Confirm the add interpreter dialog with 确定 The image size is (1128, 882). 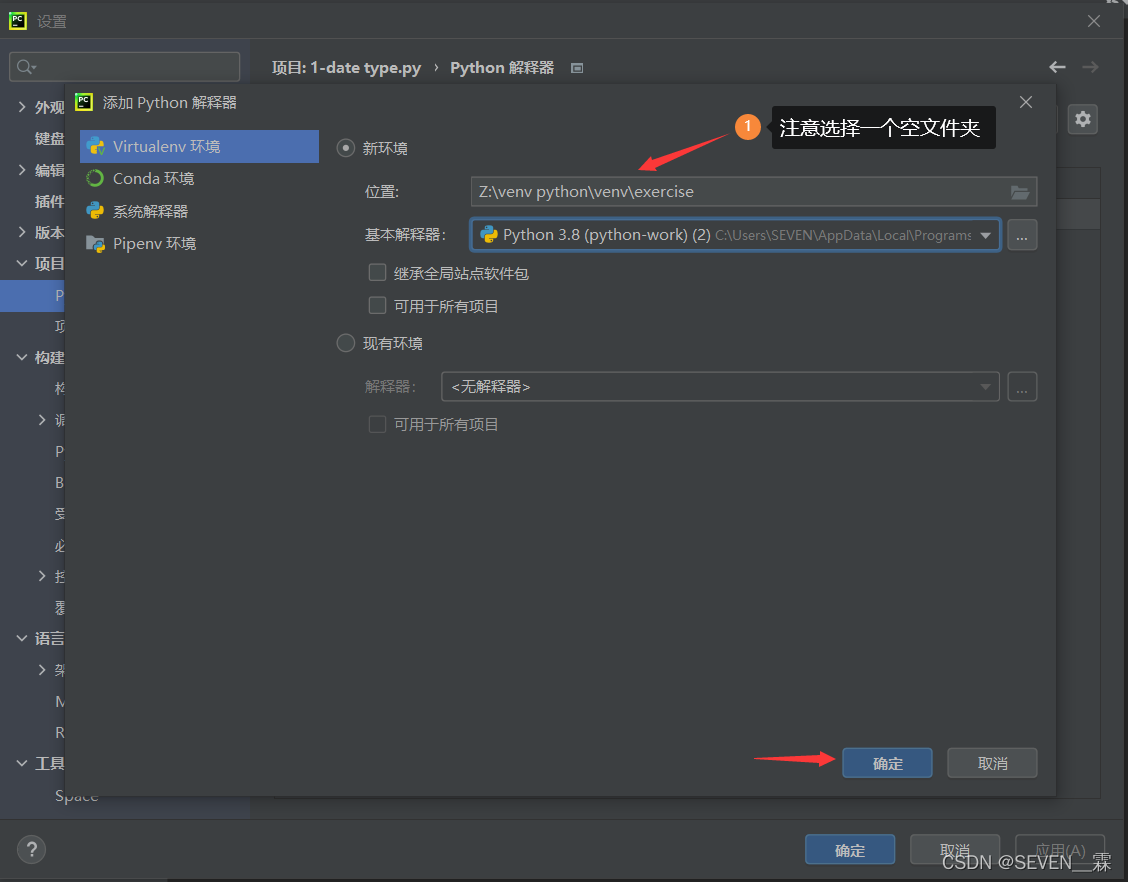887,763
